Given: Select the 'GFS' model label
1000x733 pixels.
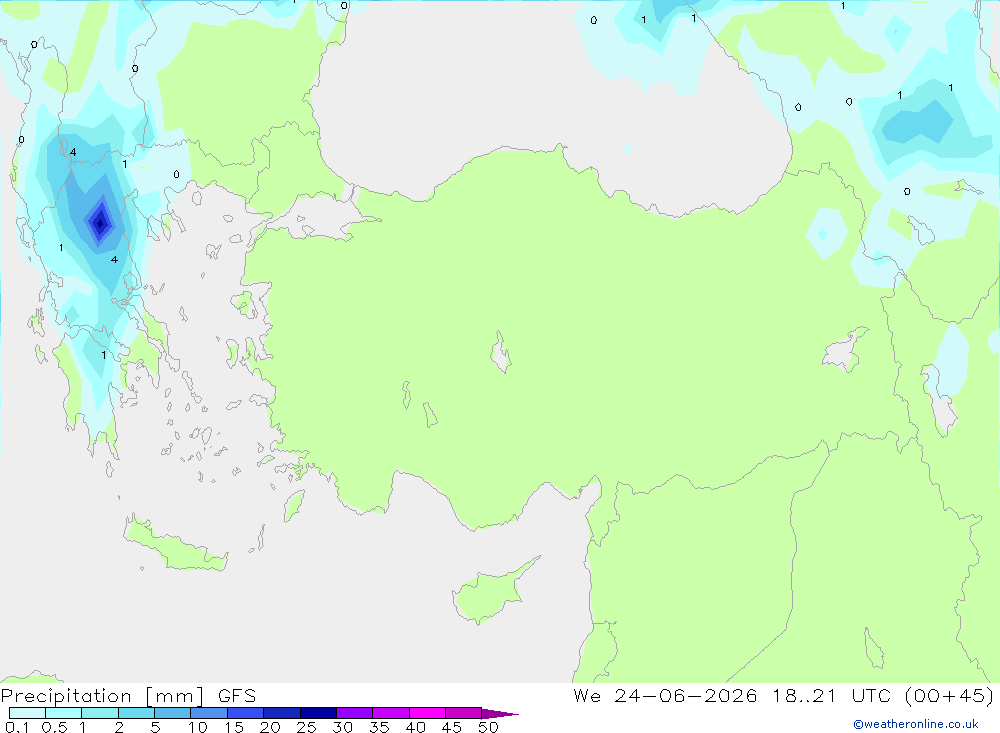Looking at the screenshot, I should (x=237, y=696).
